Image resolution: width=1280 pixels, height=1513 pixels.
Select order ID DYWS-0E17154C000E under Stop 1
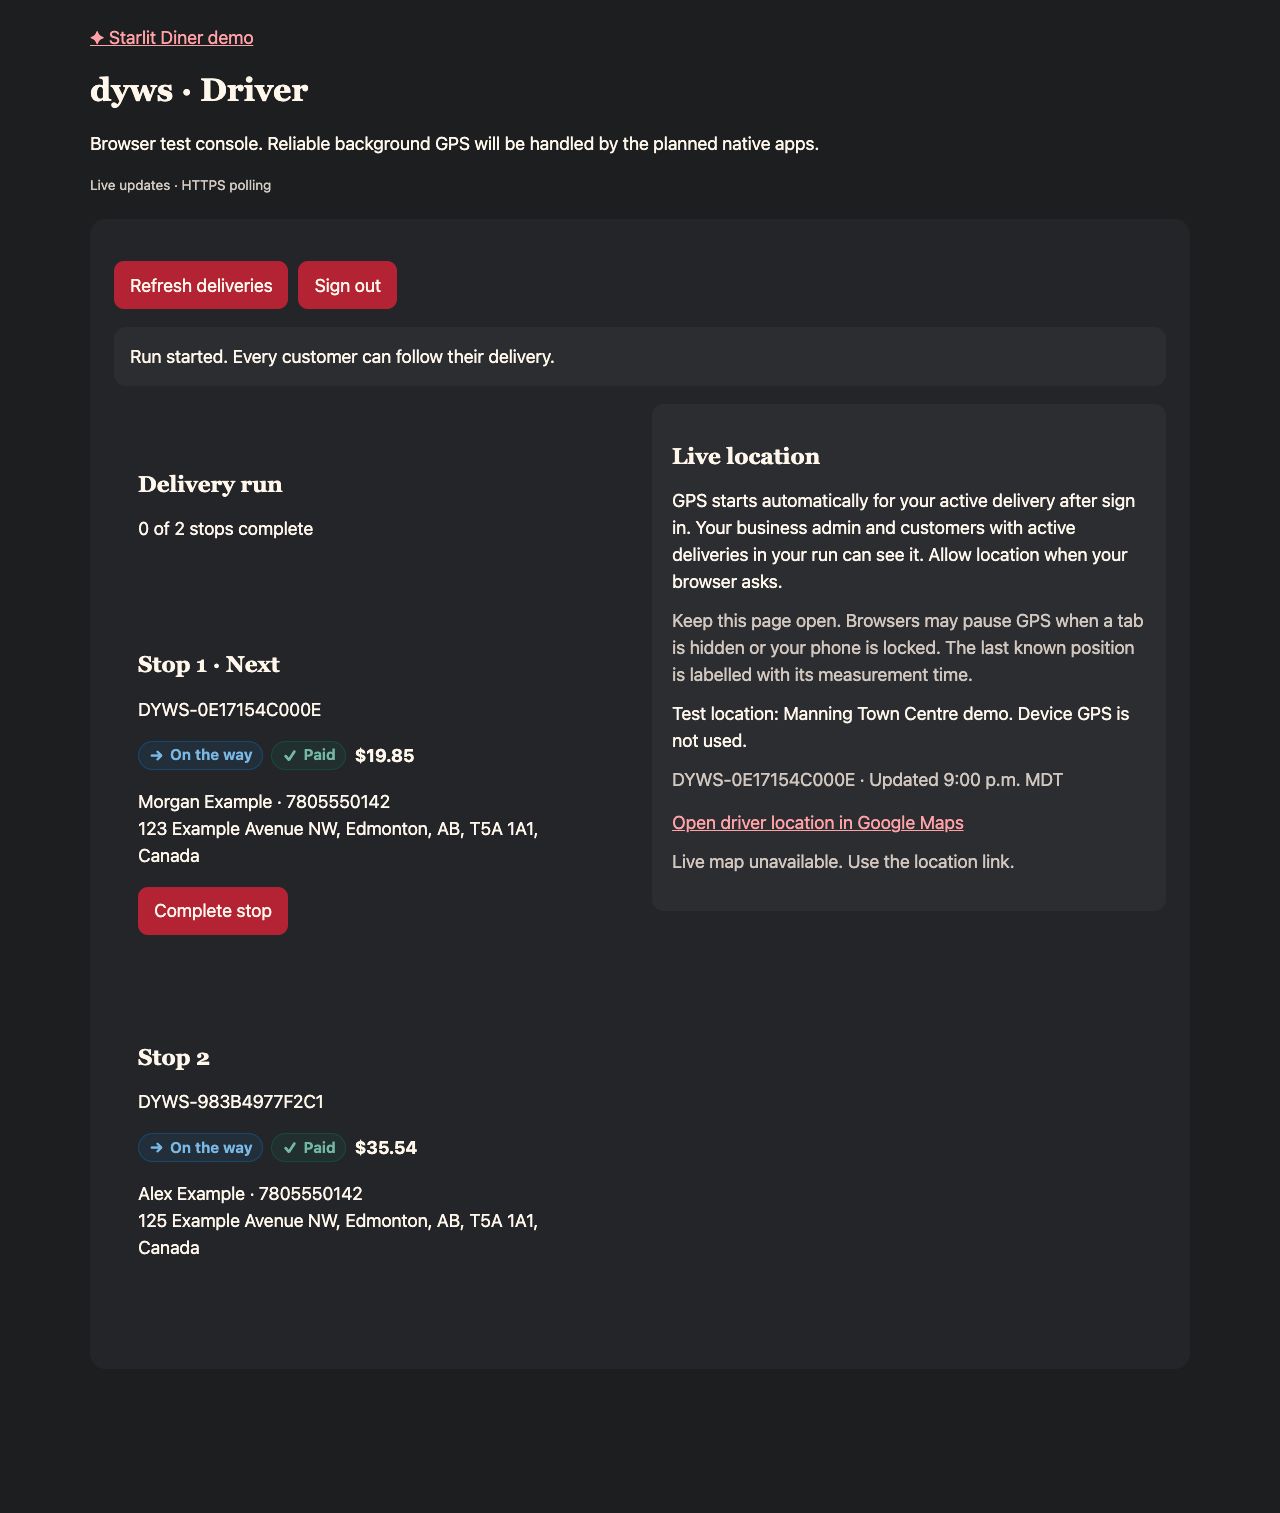tap(230, 710)
